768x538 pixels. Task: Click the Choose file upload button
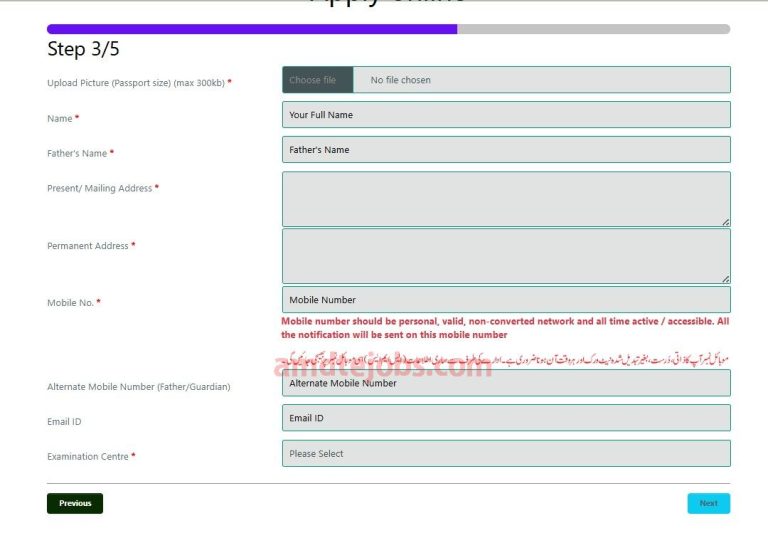tap(317, 80)
